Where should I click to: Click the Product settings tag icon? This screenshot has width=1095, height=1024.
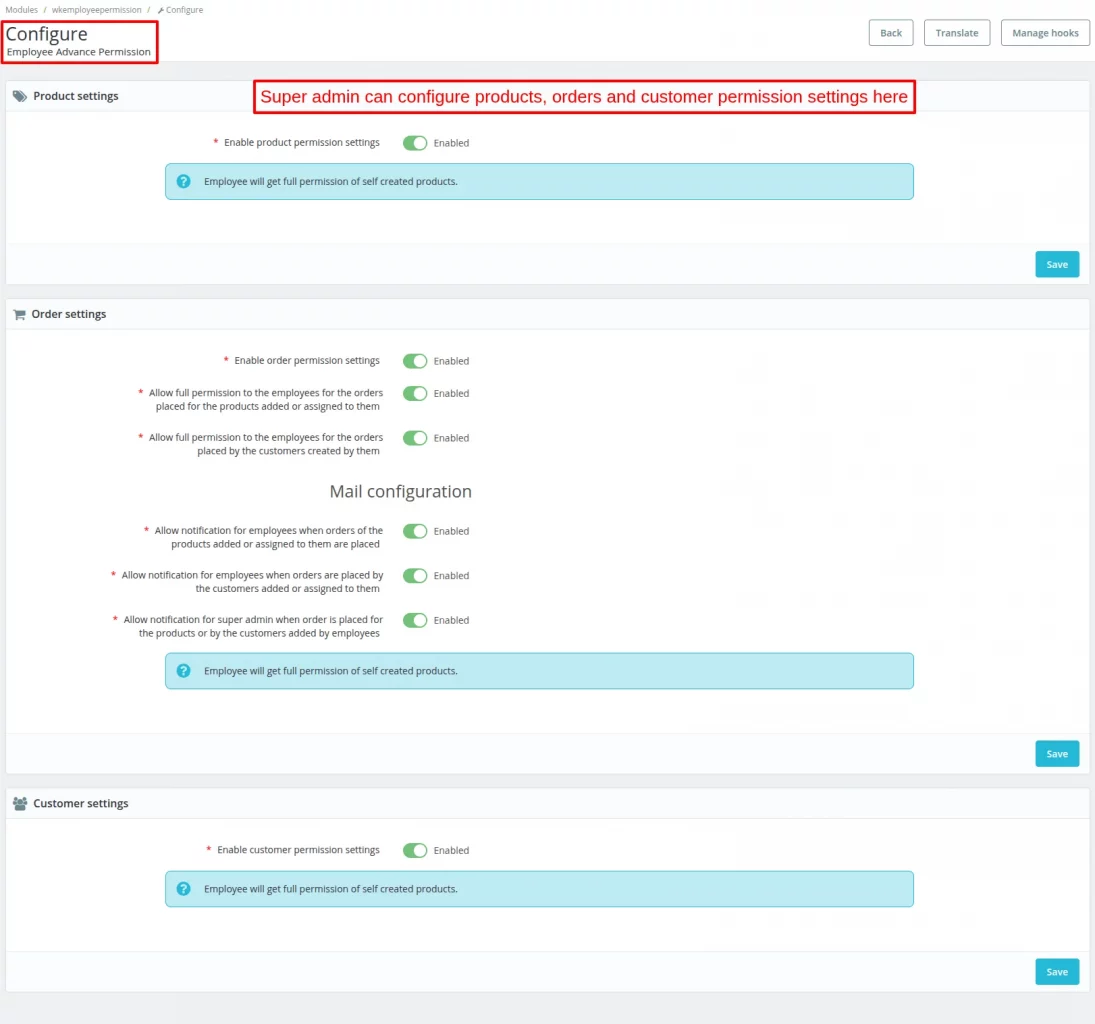pyautogui.click(x=20, y=96)
